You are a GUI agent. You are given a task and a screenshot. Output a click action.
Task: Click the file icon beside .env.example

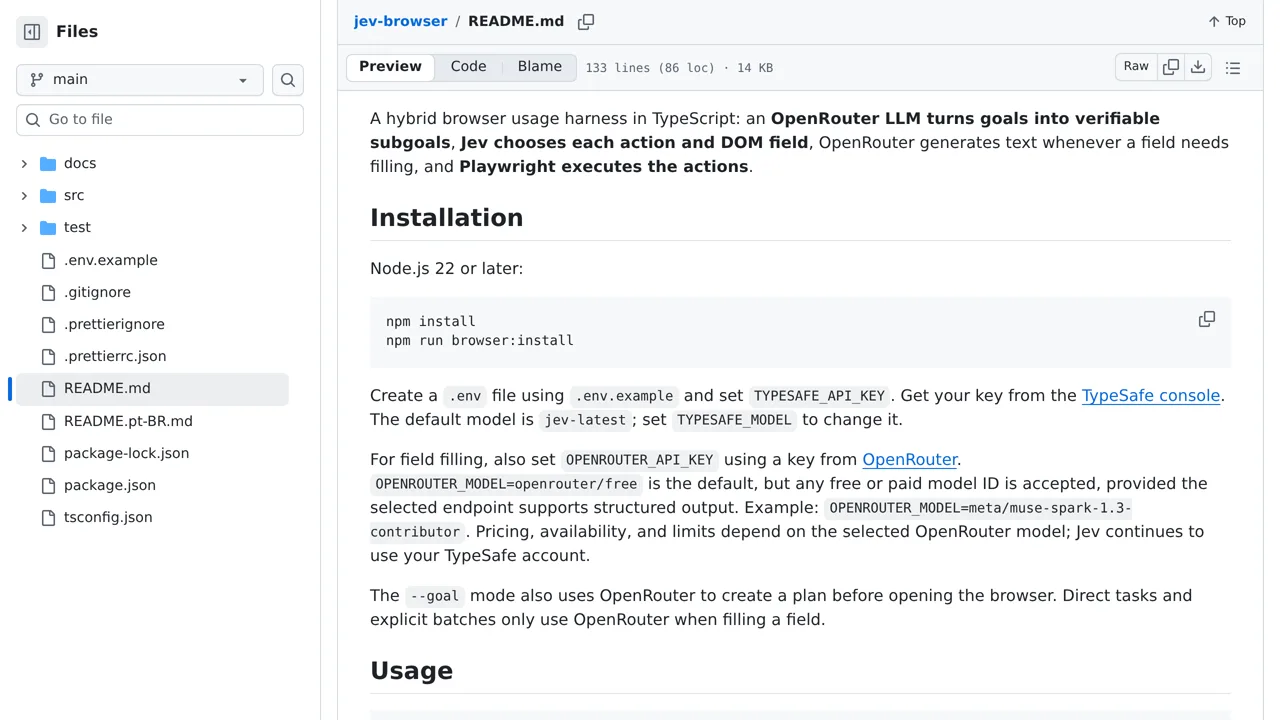point(48,260)
